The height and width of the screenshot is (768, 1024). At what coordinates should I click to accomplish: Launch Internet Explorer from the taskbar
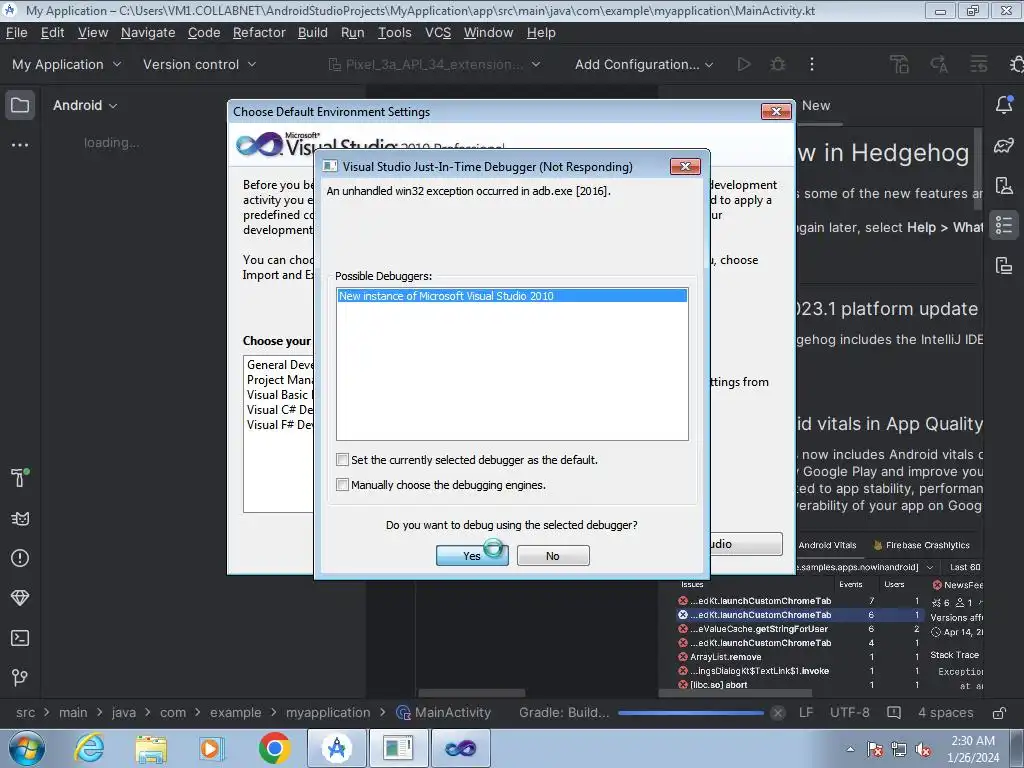click(89, 748)
